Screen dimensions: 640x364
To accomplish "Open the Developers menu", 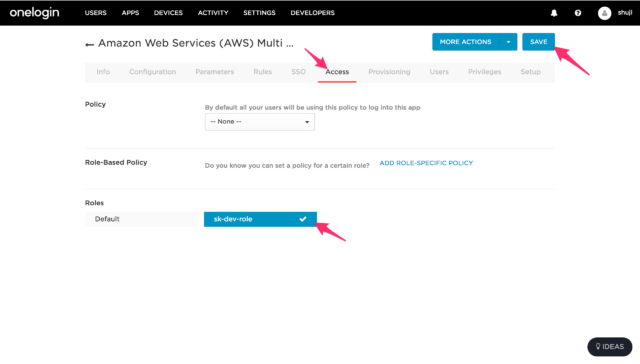I will [x=313, y=13].
